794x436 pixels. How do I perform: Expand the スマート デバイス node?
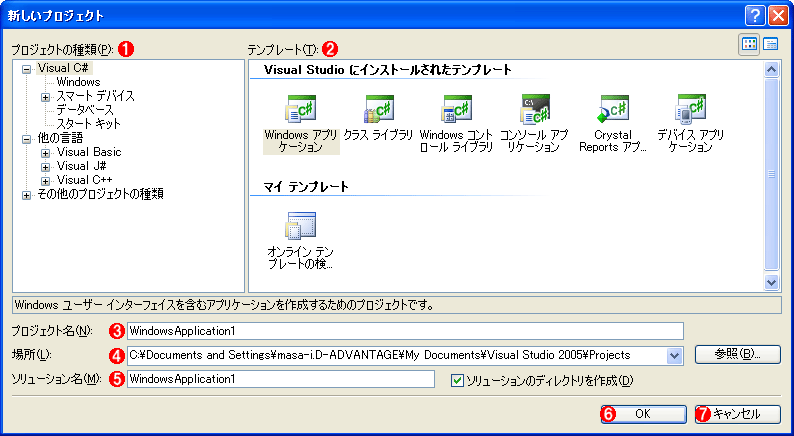(x=46, y=97)
